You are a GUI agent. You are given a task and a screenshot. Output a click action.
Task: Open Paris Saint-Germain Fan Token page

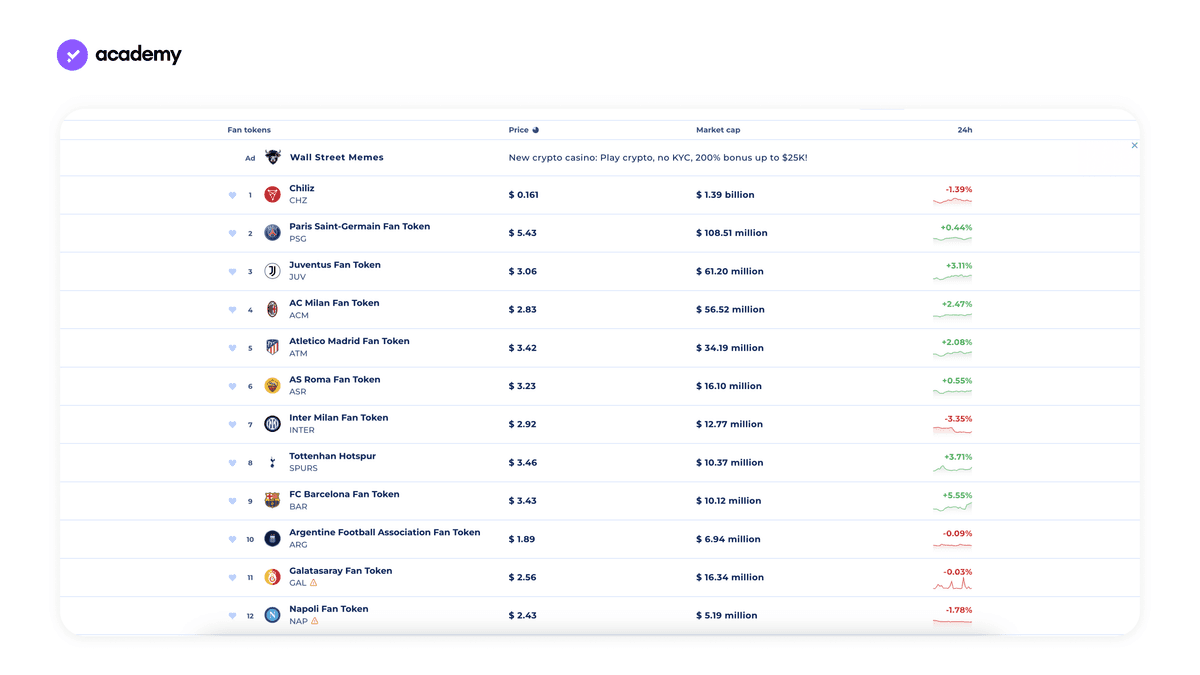(360, 226)
